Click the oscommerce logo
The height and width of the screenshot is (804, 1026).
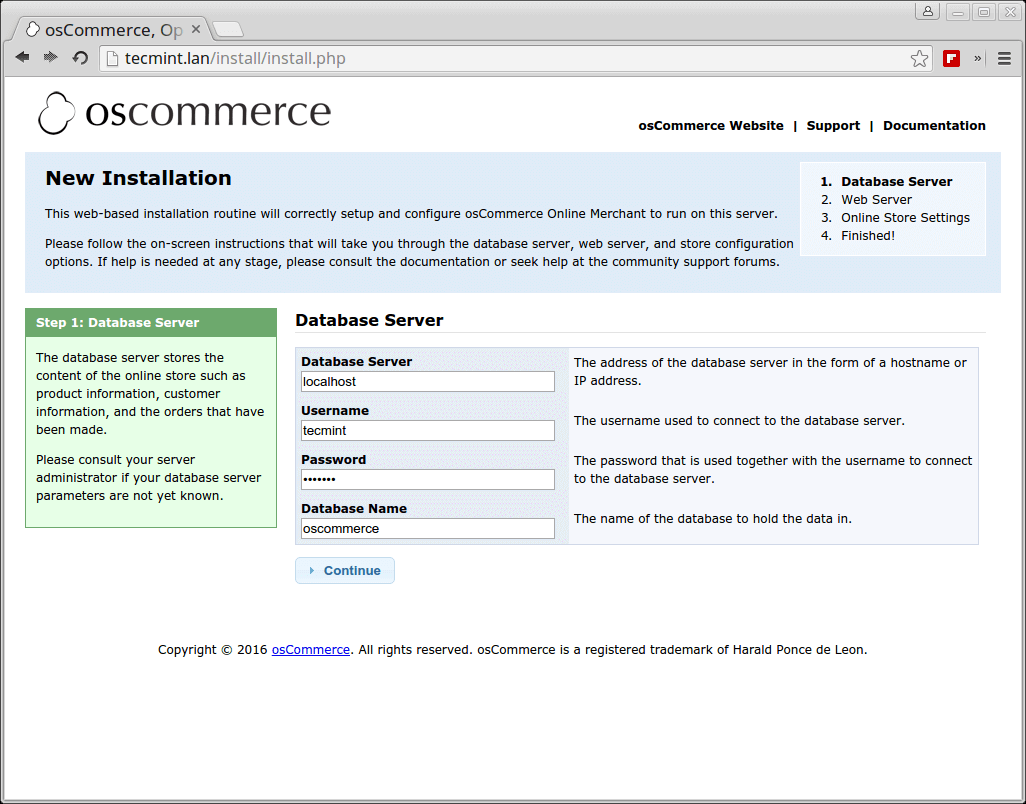tap(184, 113)
